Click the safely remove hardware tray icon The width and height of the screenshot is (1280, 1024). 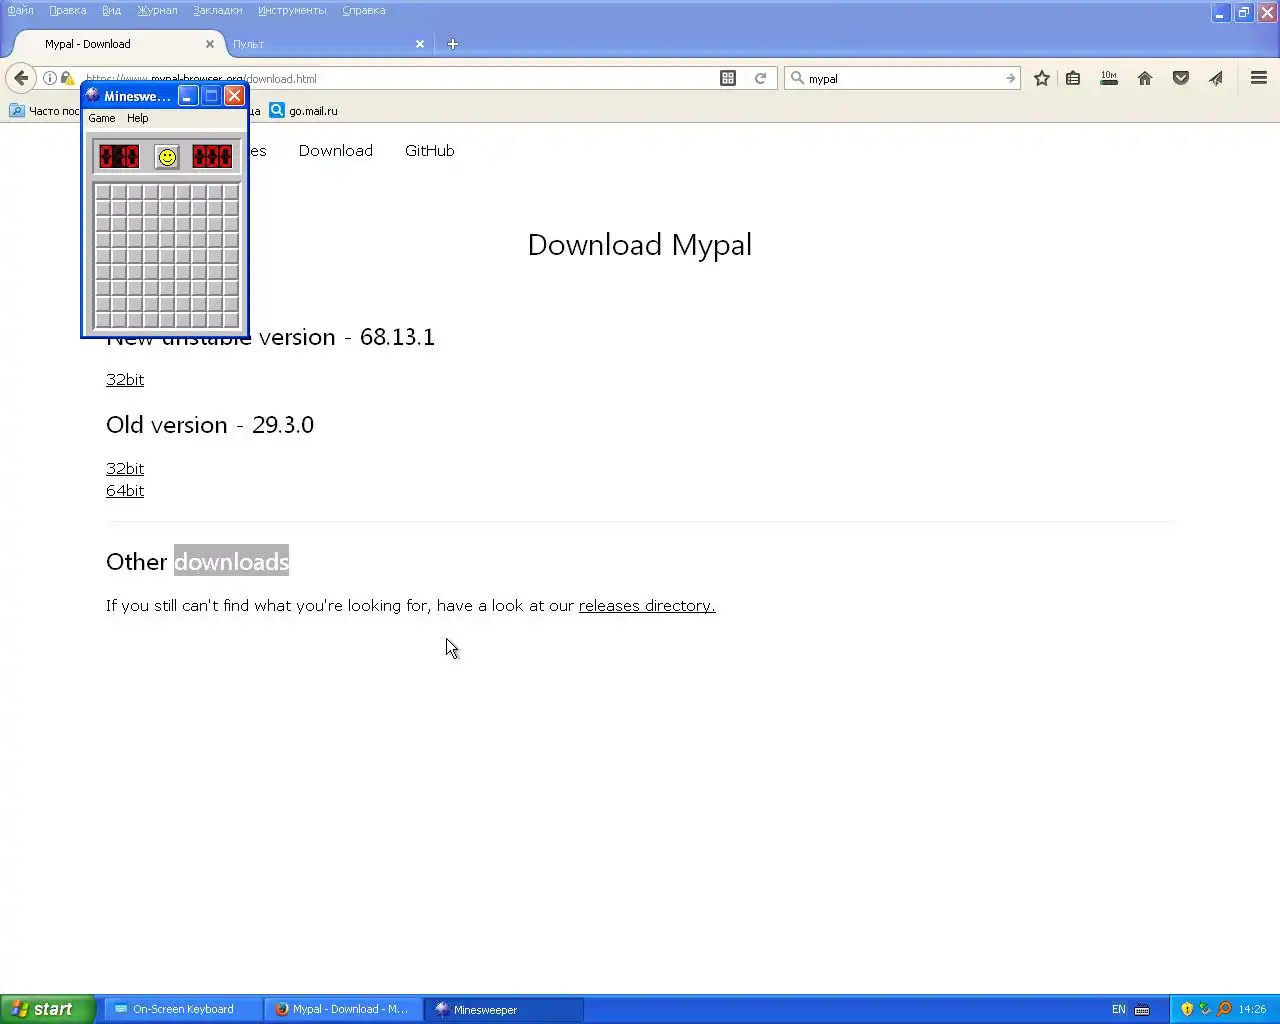click(x=1205, y=1009)
